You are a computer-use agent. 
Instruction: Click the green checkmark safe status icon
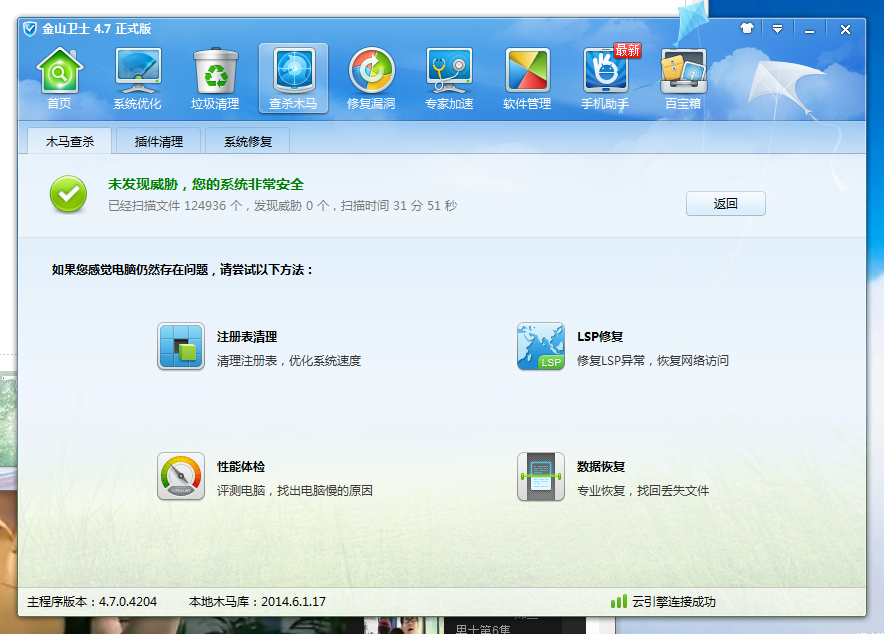68,194
